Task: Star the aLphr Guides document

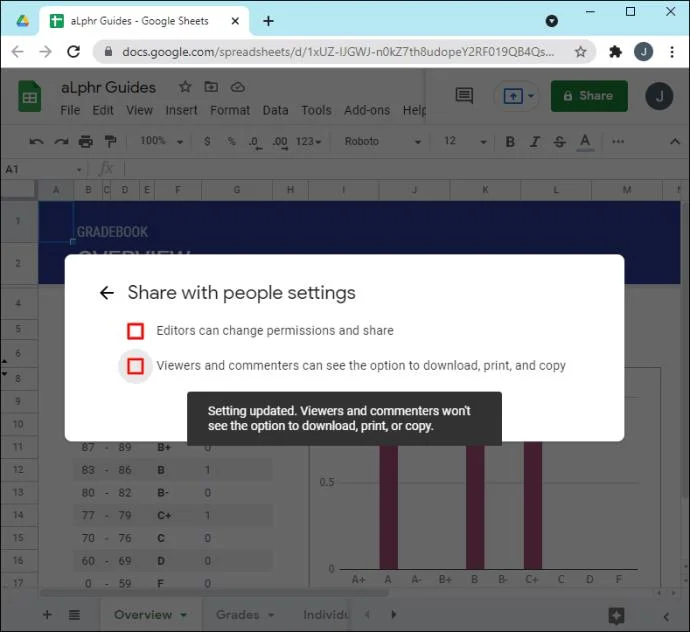Action: (x=185, y=87)
